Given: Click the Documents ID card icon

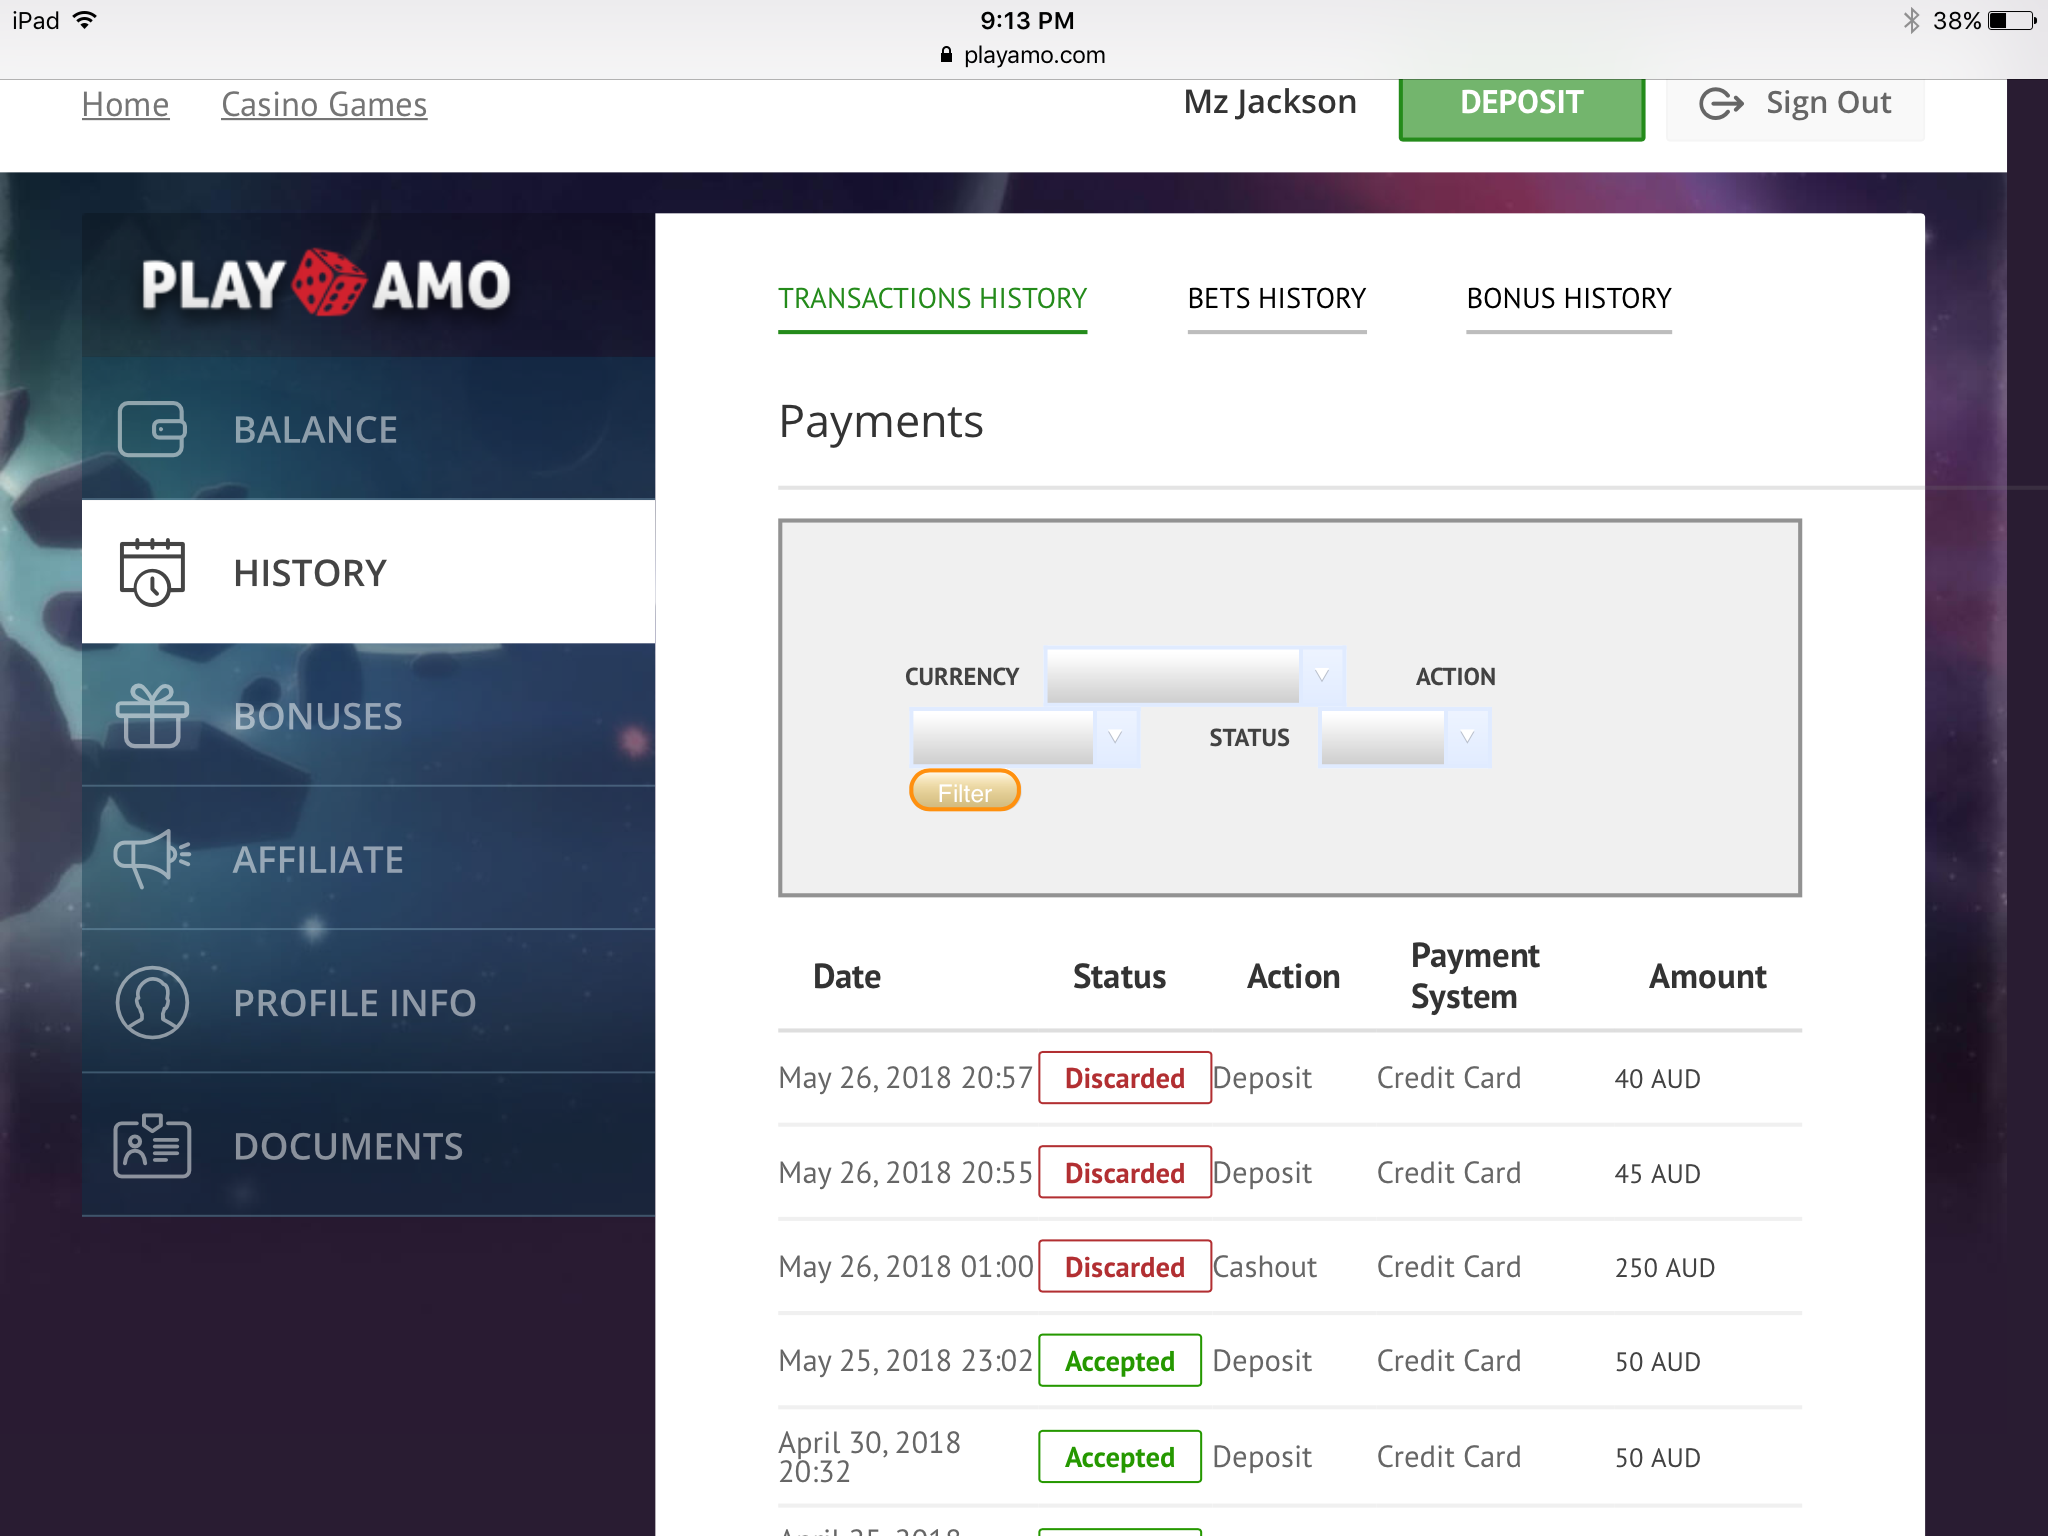Looking at the screenshot, I should click(x=152, y=1146).
